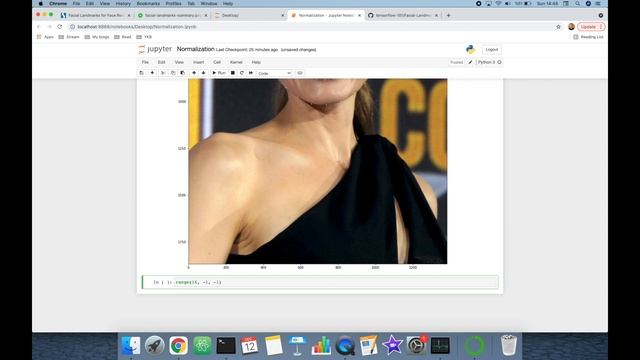Bookmark this page with star icon
The width and height of the screenshot is (640, 360).
(x=558, y=27)
